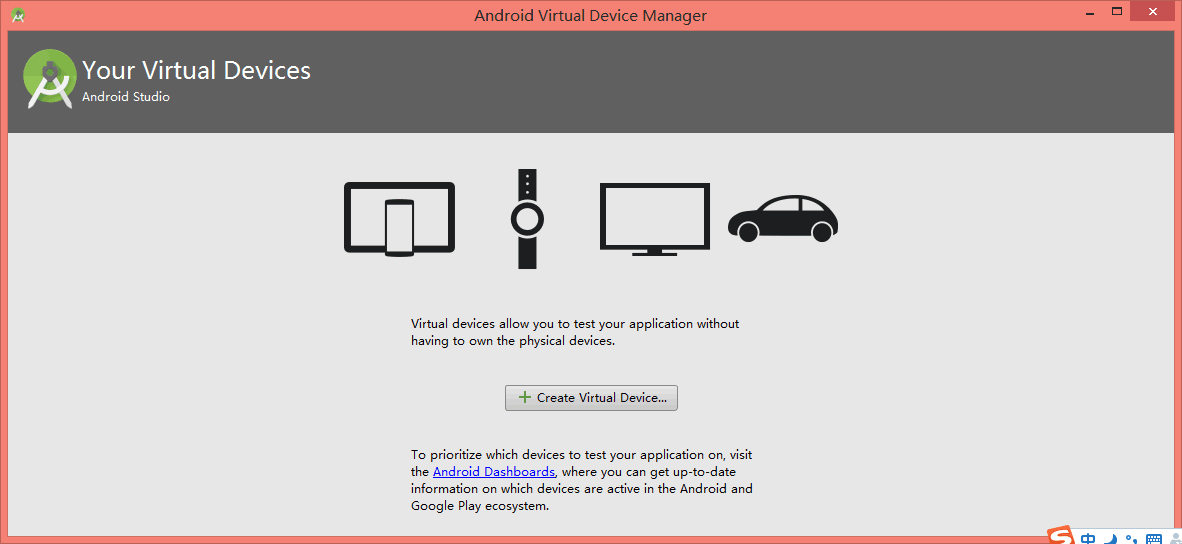The height and width of the screenshot is (544, 1182).
Task: Click the Create Virtual Device button
Action: coord(591,398)
